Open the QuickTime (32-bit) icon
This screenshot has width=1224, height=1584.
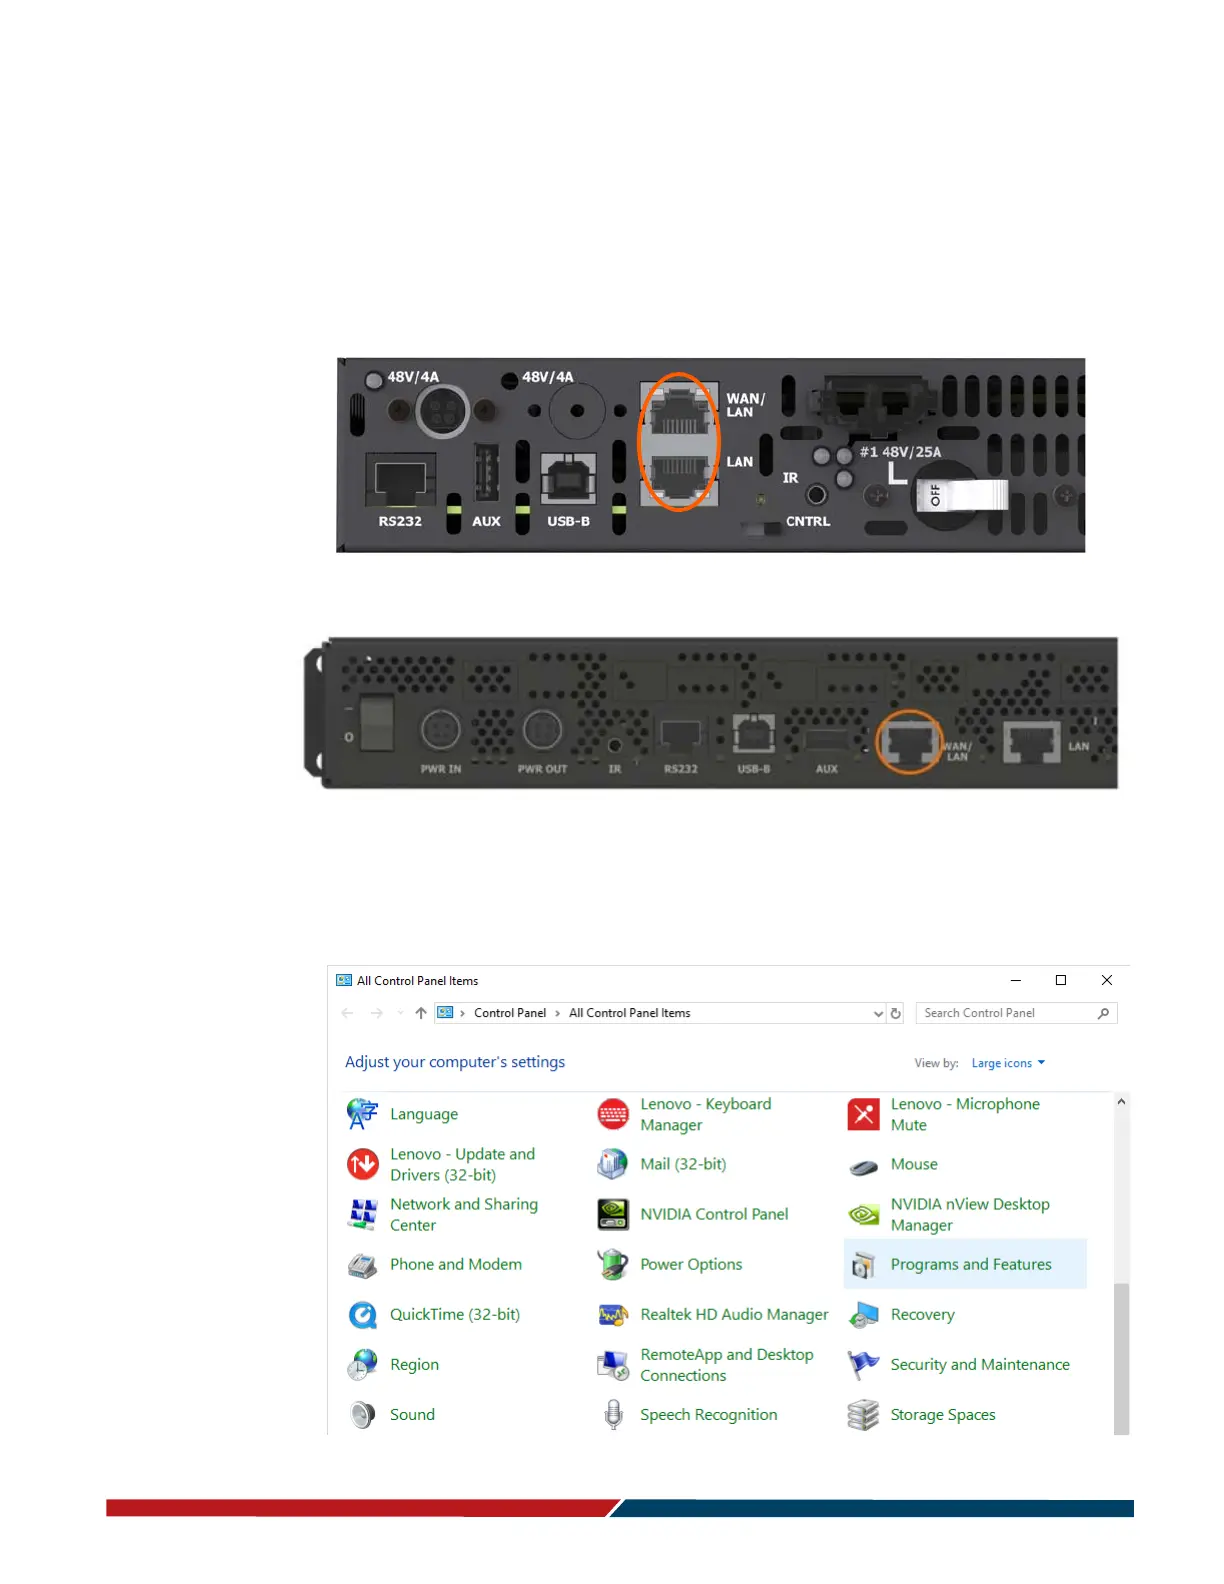[x=362, y=1315]
